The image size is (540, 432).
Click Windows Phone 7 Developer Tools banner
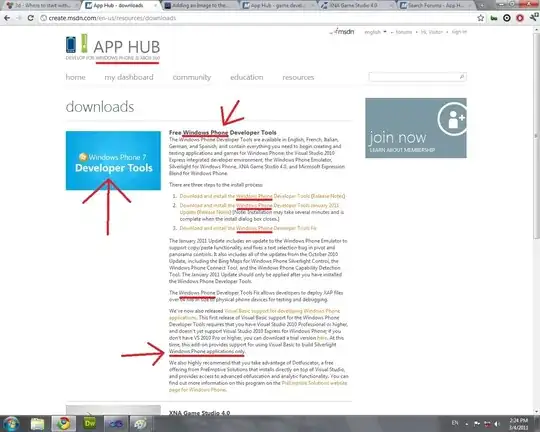point(113,161)
